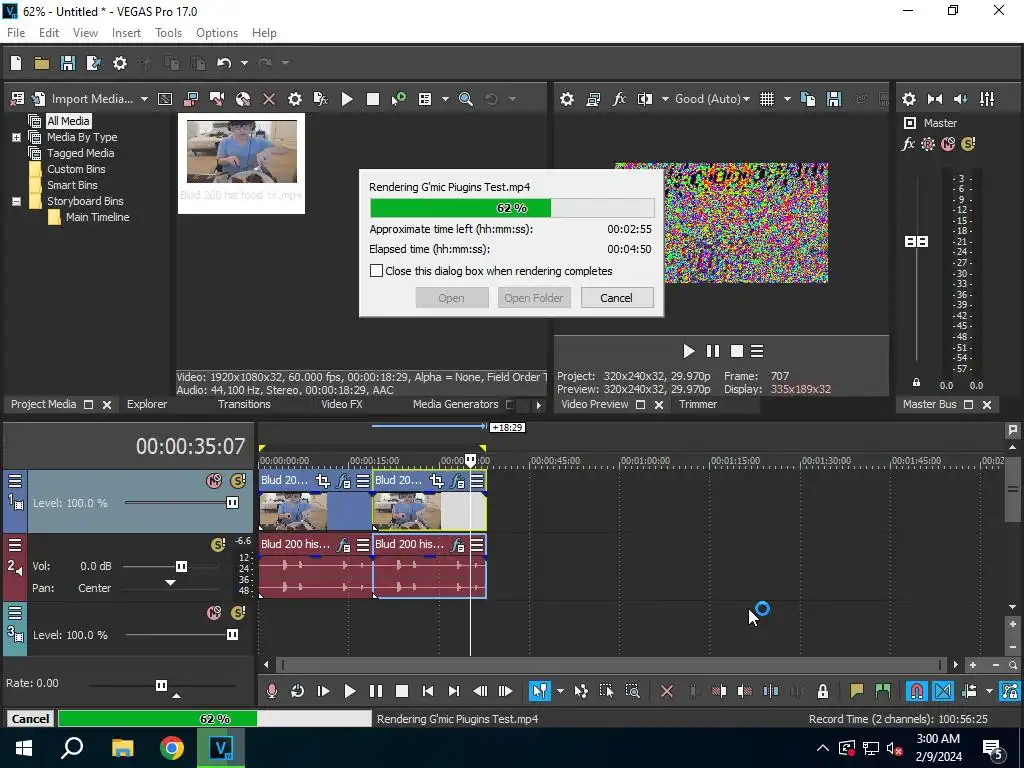This screenshot has width=1024, height=768.
Task: Open Media Properties gear in Project Media
Action: click(295, 99)
